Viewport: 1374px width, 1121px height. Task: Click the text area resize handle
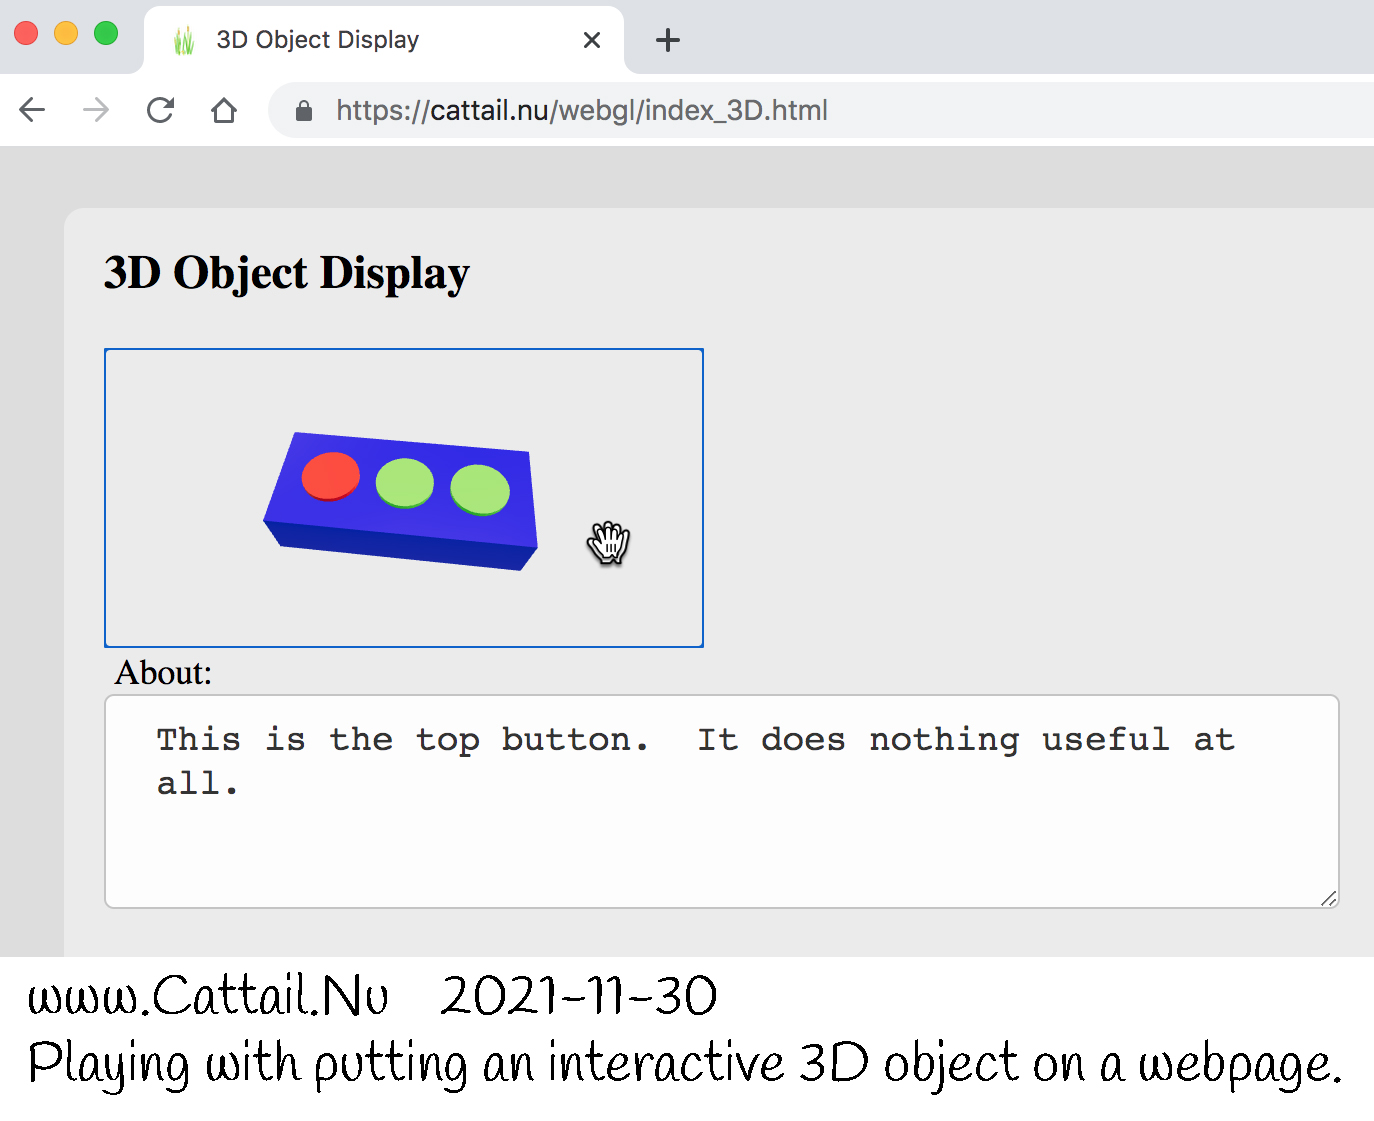pos(1328,898)
